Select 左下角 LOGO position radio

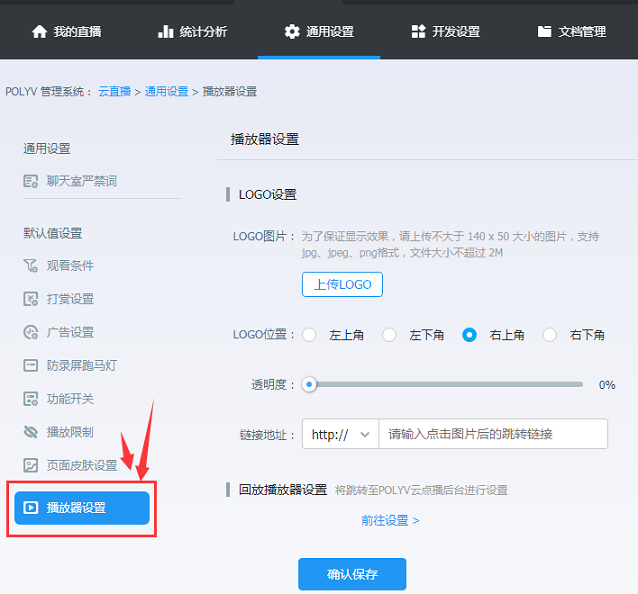point(390,335)
